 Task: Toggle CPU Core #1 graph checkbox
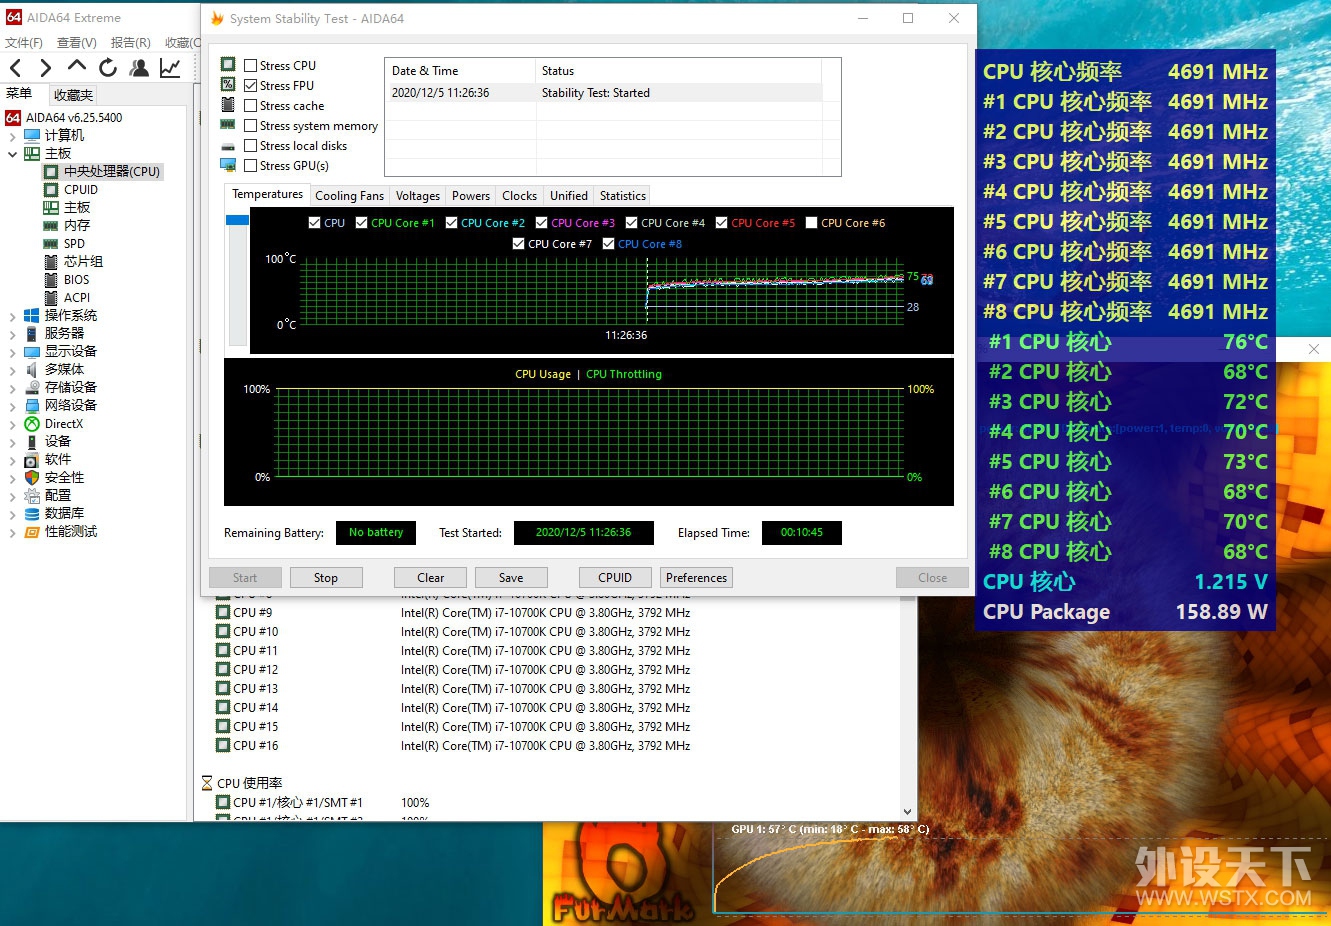362,223
